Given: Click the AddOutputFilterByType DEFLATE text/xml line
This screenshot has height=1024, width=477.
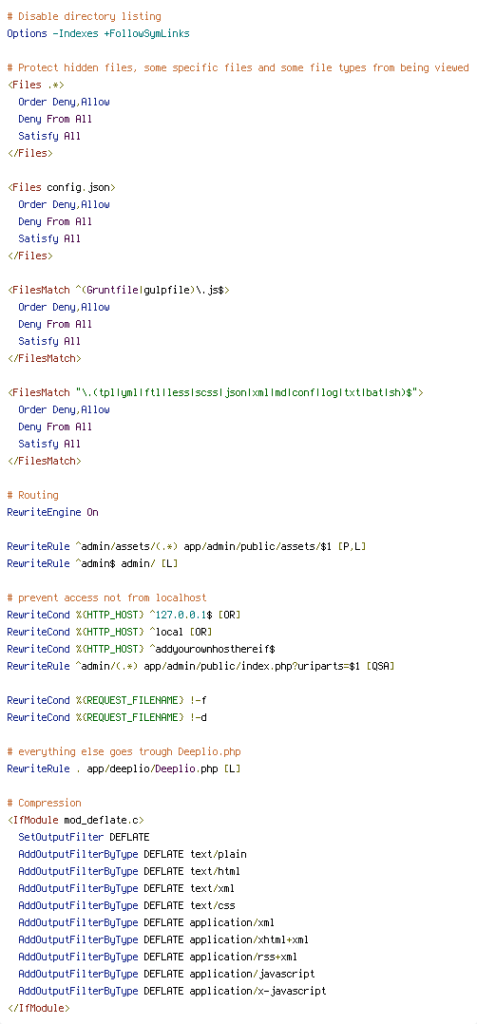Looking at the screenshot, I should (127, 888).
